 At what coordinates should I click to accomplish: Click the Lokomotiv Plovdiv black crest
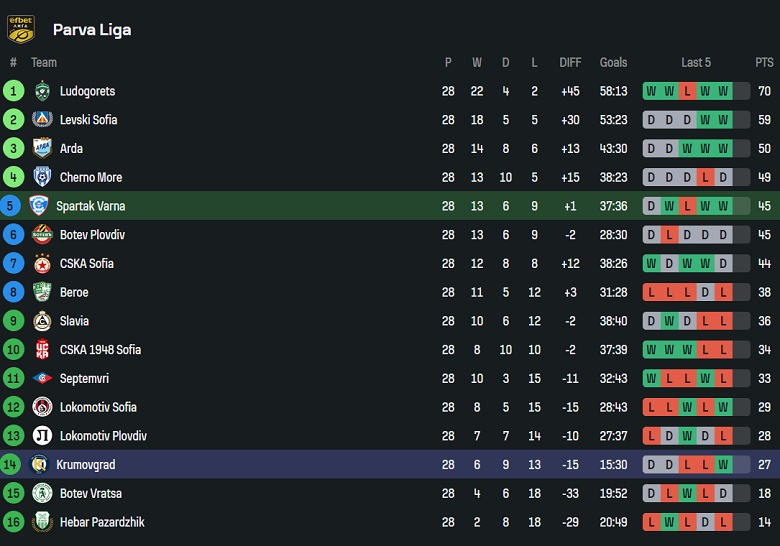[x=42, y=436]
